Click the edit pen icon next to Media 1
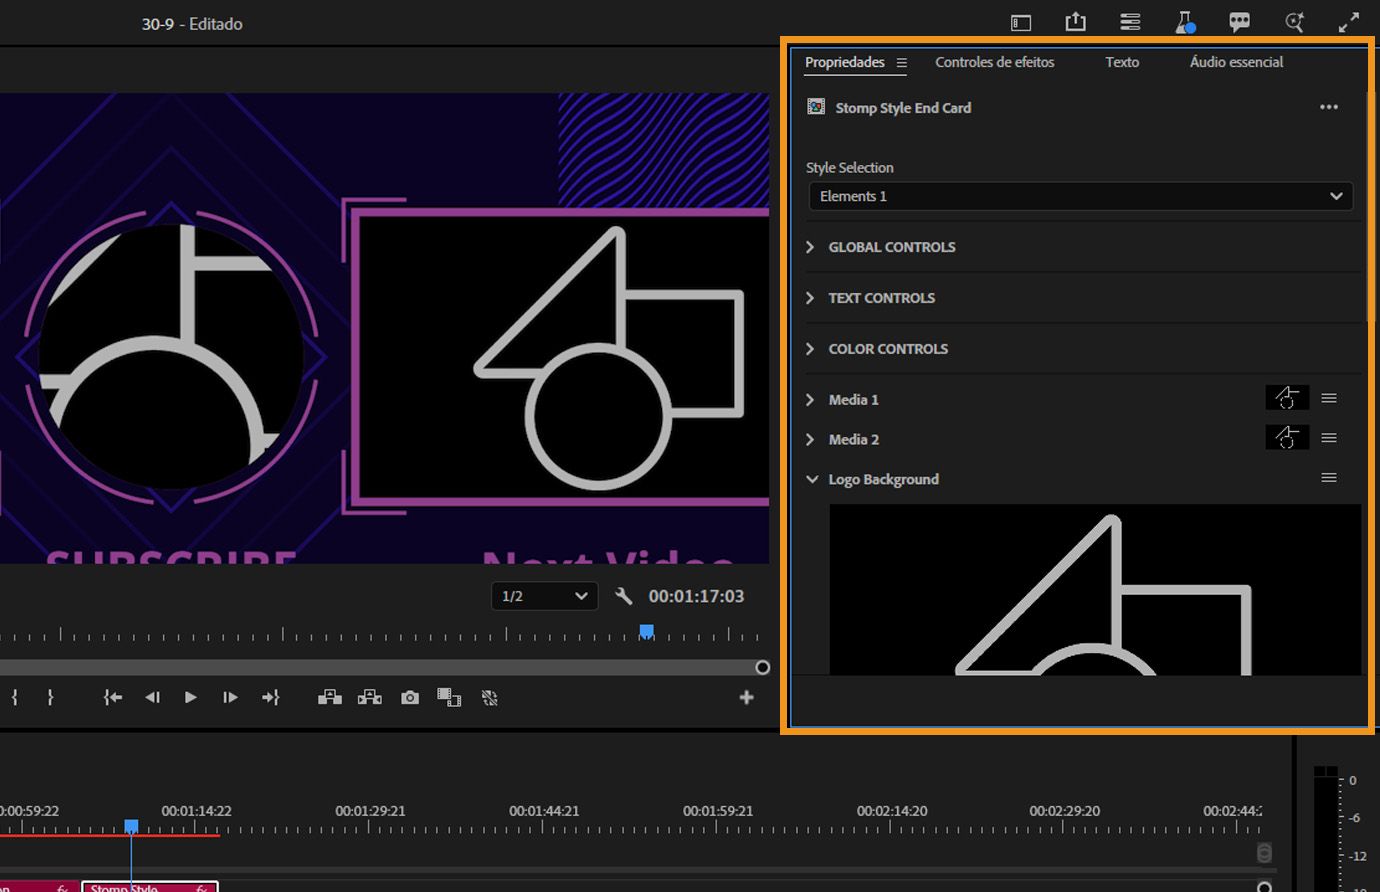 pyautogui.click(x=1287, y=397)
